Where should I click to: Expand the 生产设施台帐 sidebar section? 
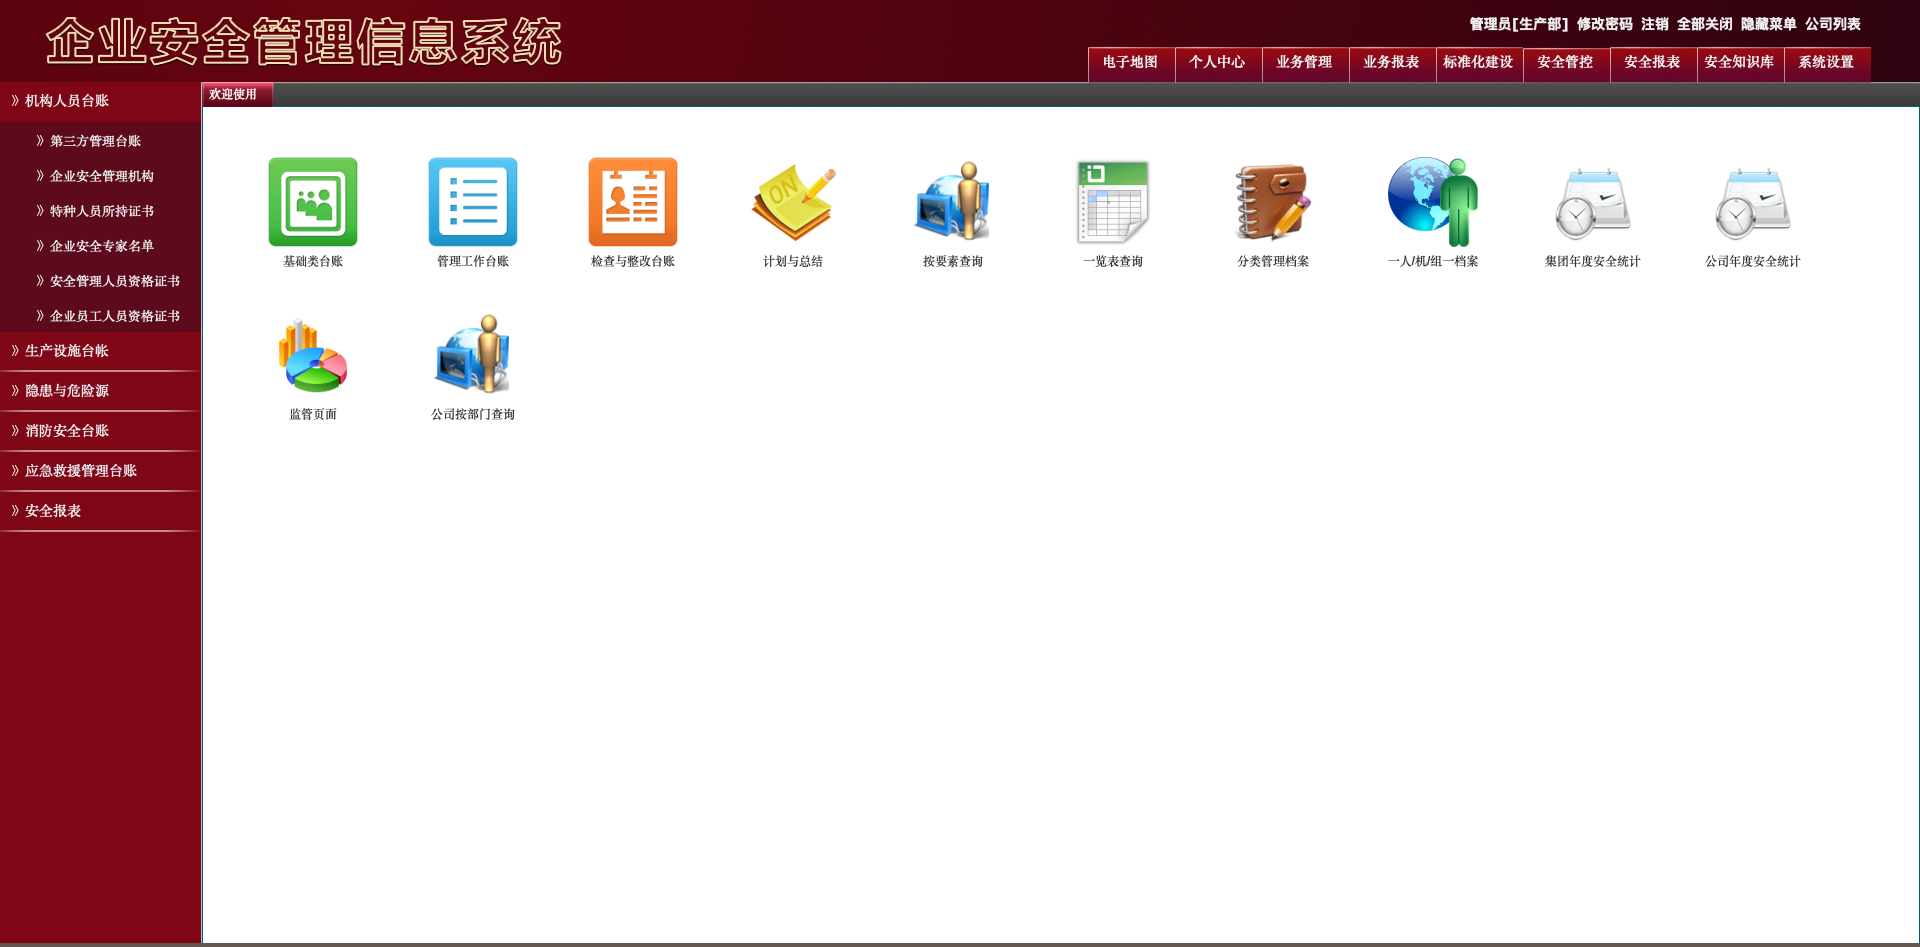pyautogui.click(x=67, y=351)
